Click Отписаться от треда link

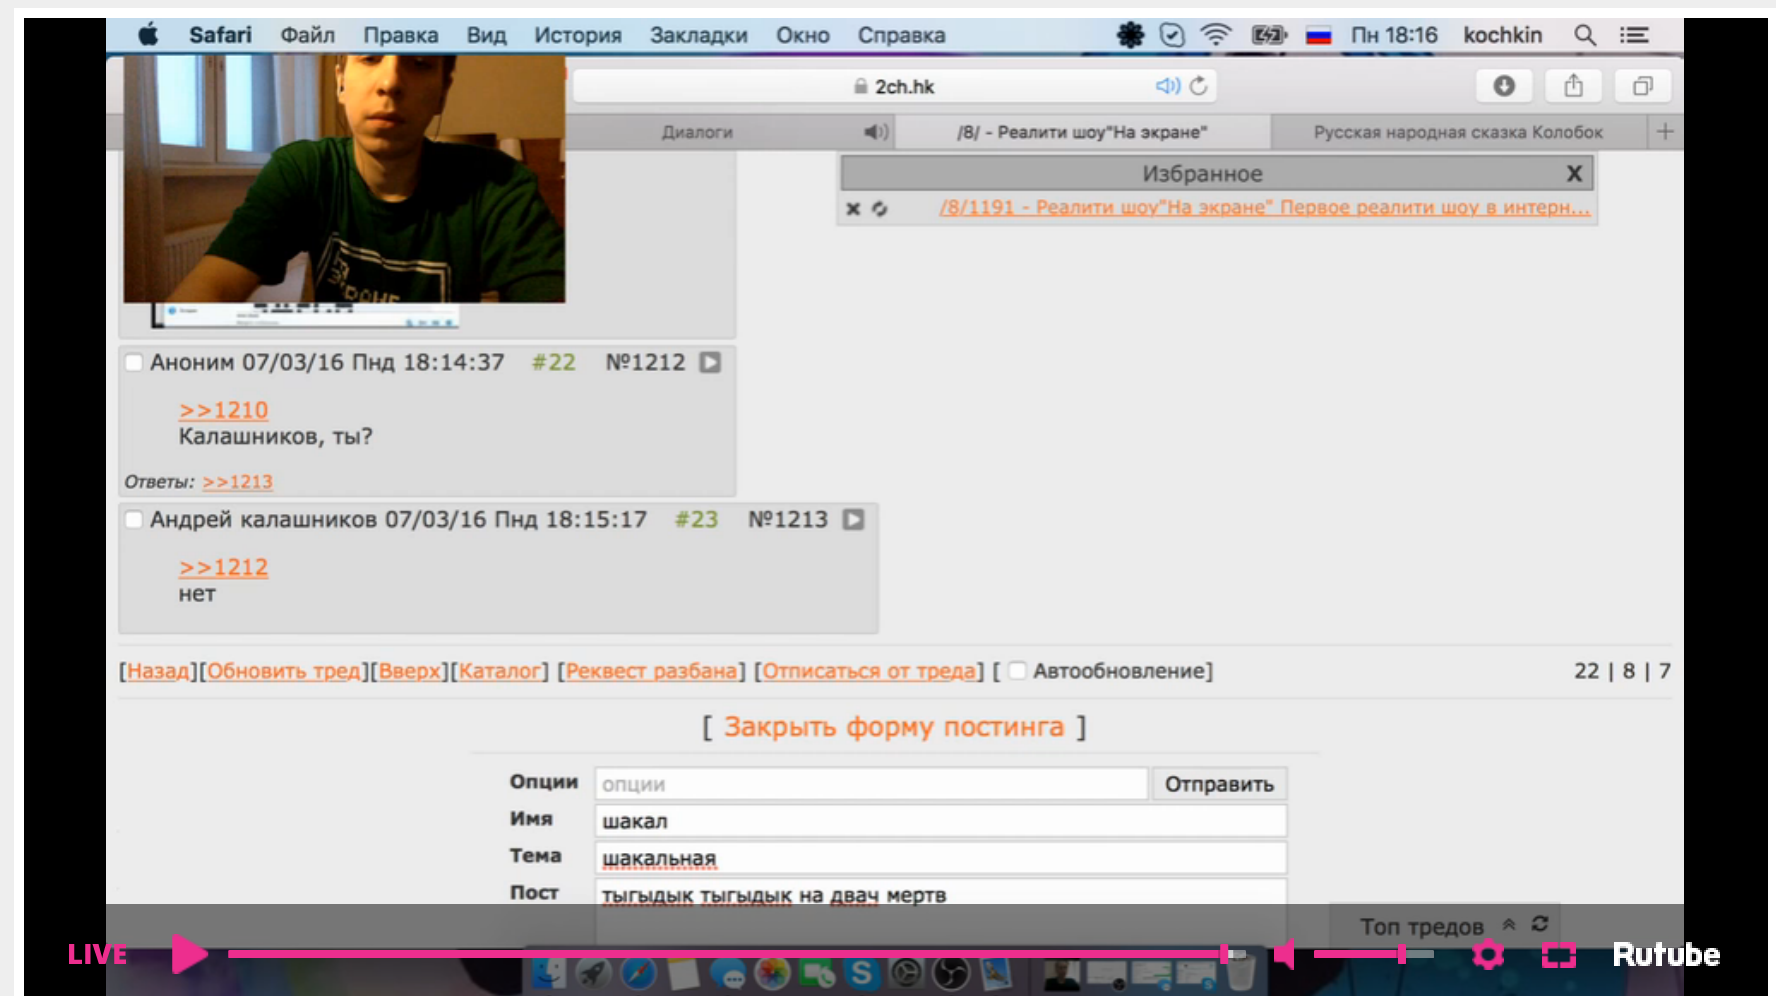[x=869, y=671]
